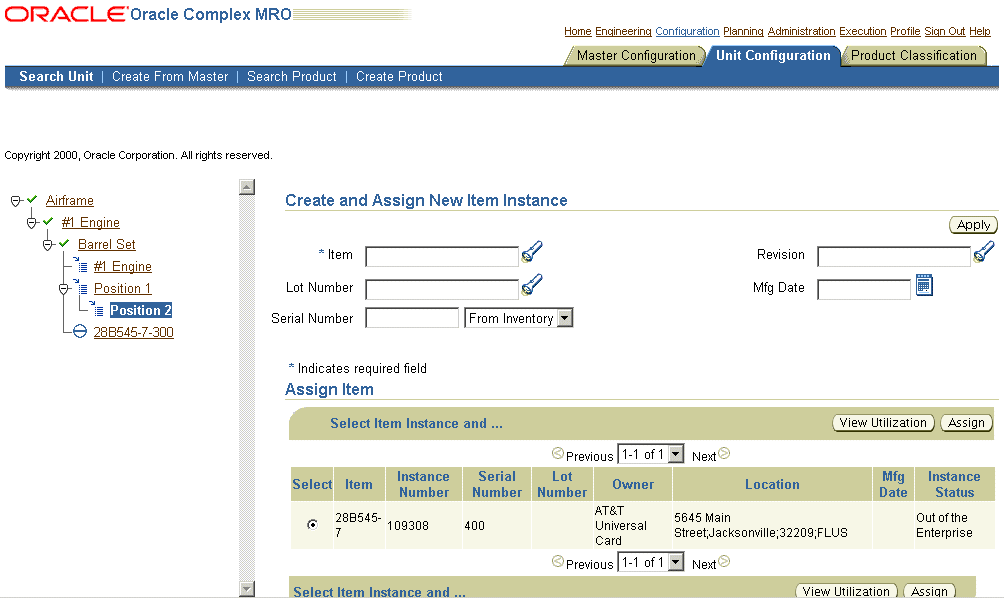Collapse the Barrel Set tree node

48,245
